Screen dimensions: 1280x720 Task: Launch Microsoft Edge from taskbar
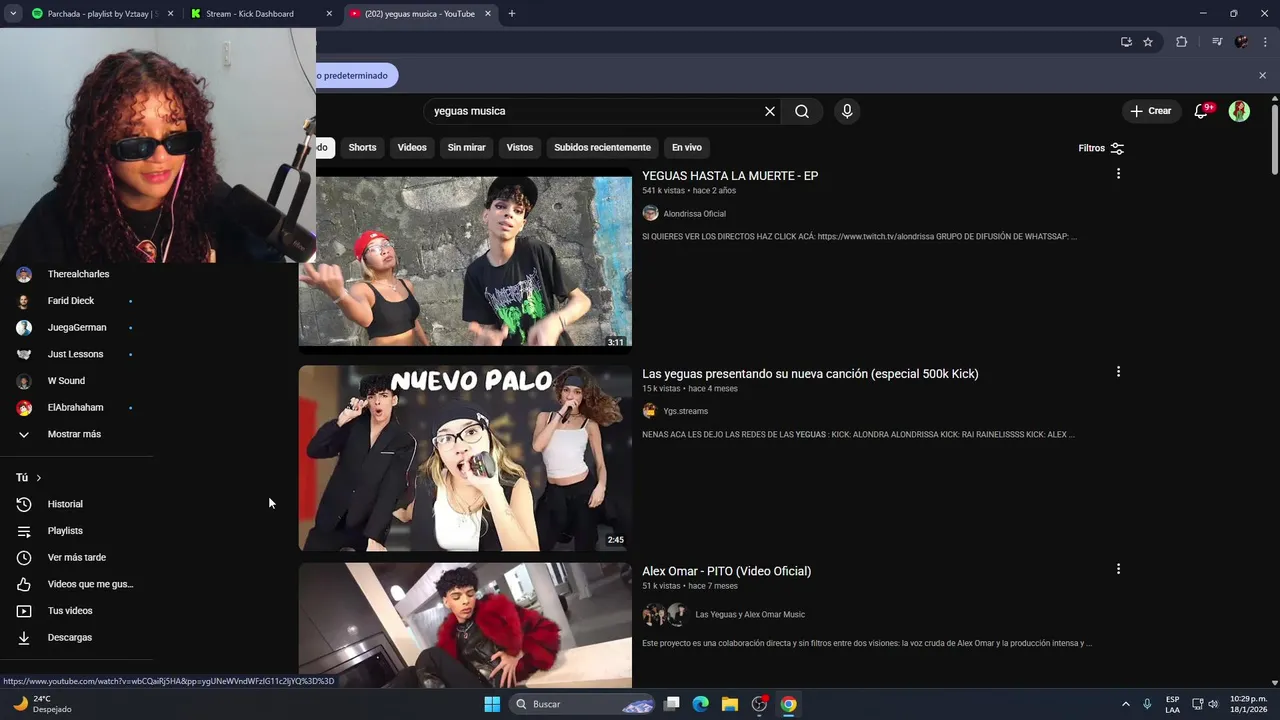[701, 704]
